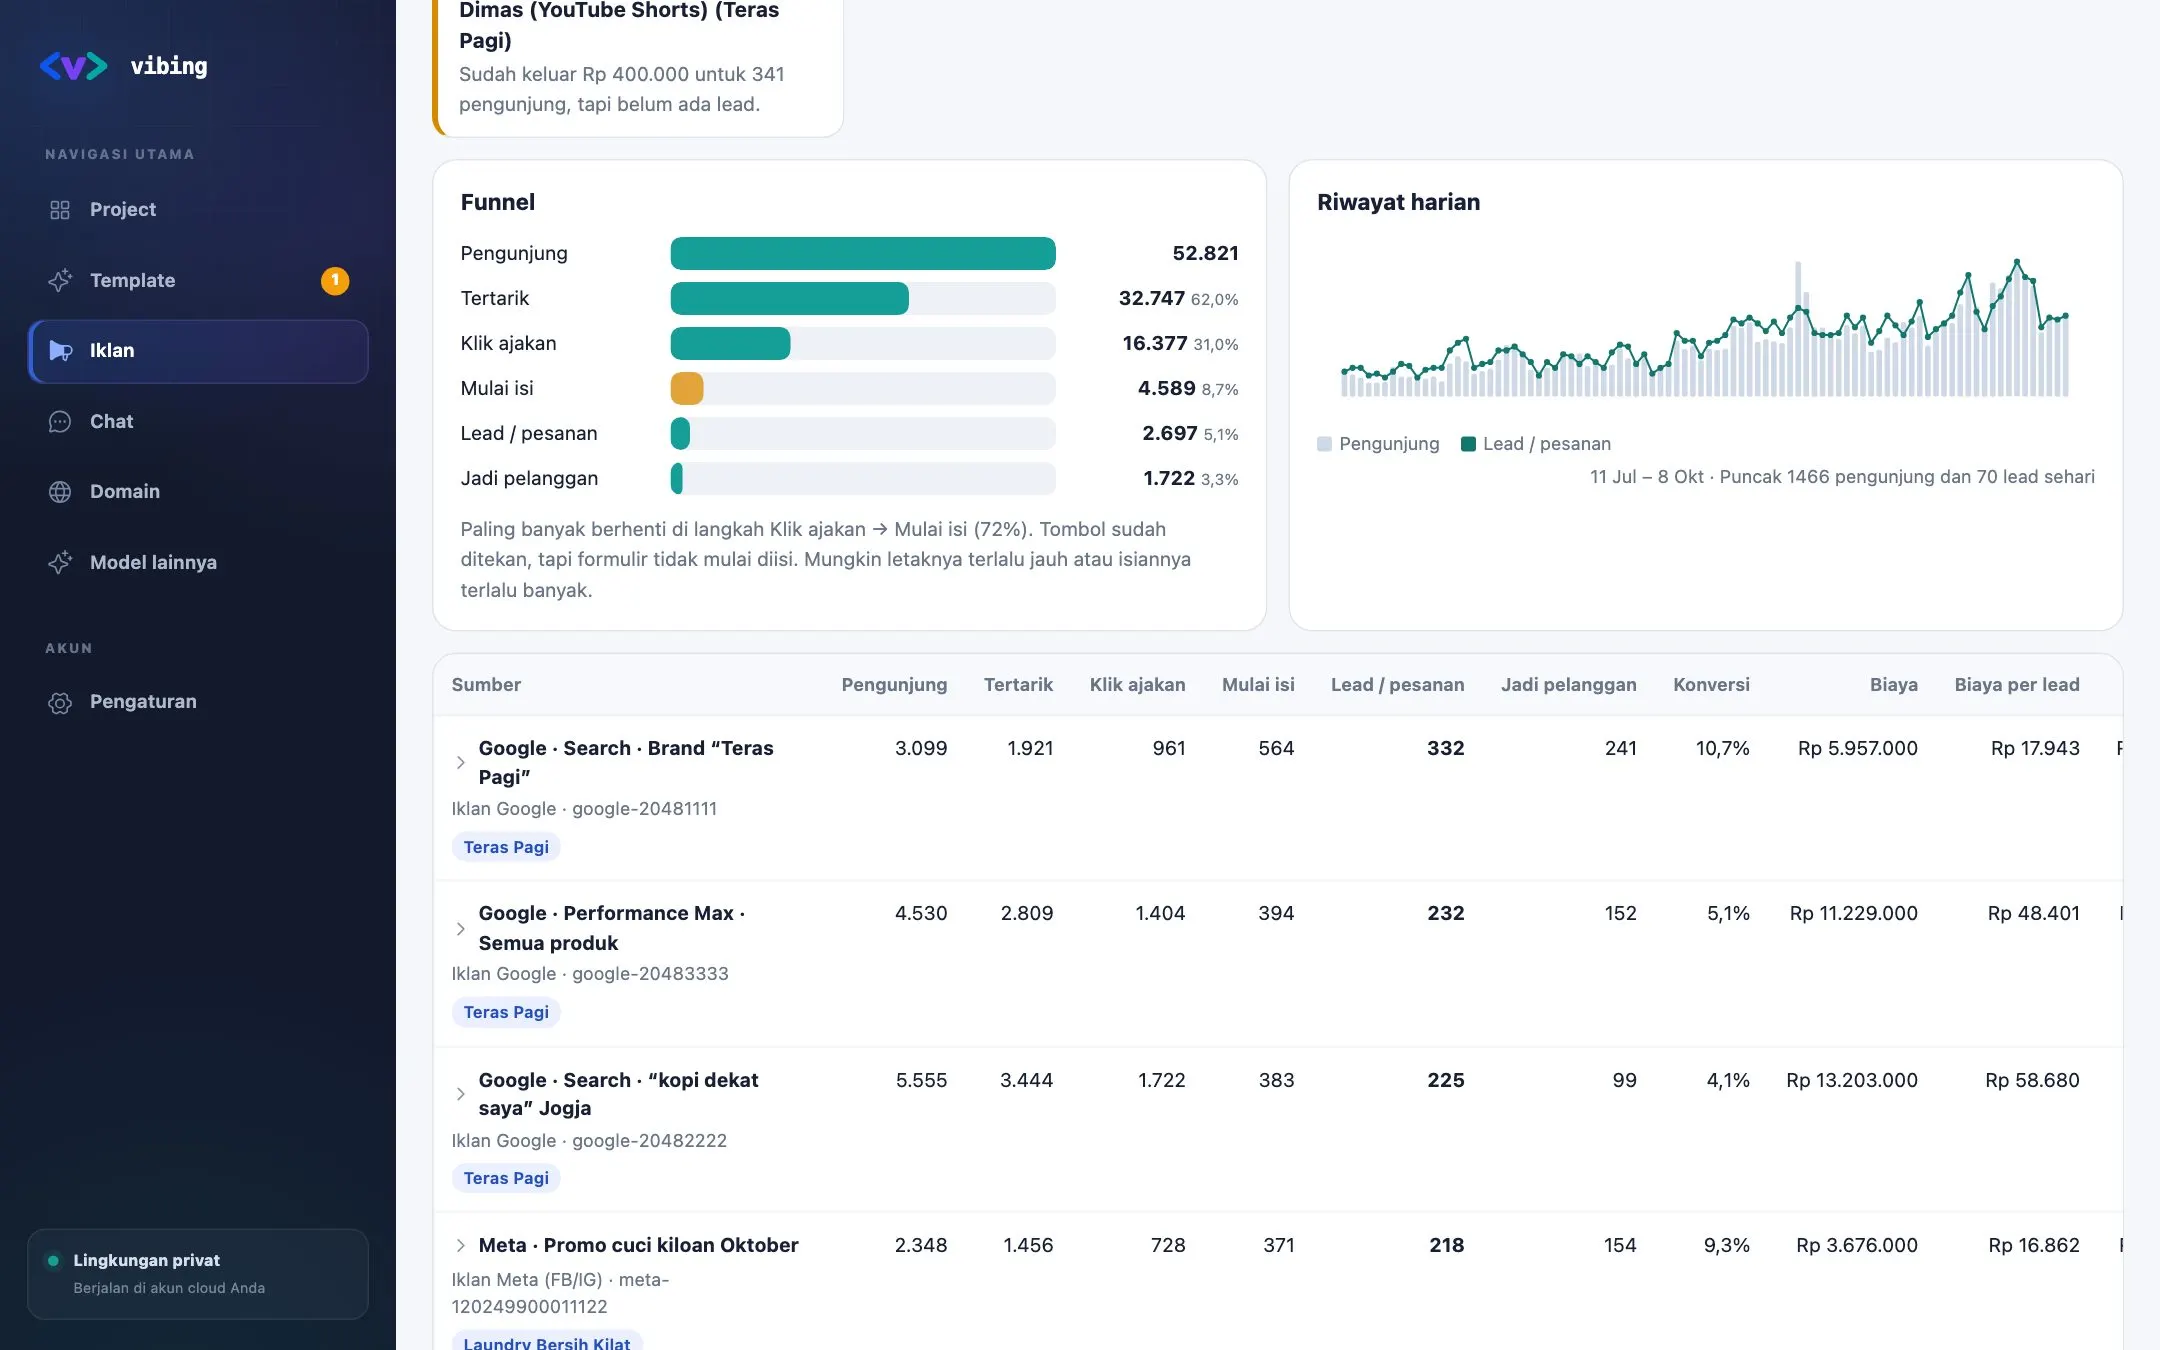Expand the Meta Promo cuci kiloan Oktober row
Image resolution: width=2160 pixels, height=1350 pixels.
pyautogui.click(x=460, y=1246)
